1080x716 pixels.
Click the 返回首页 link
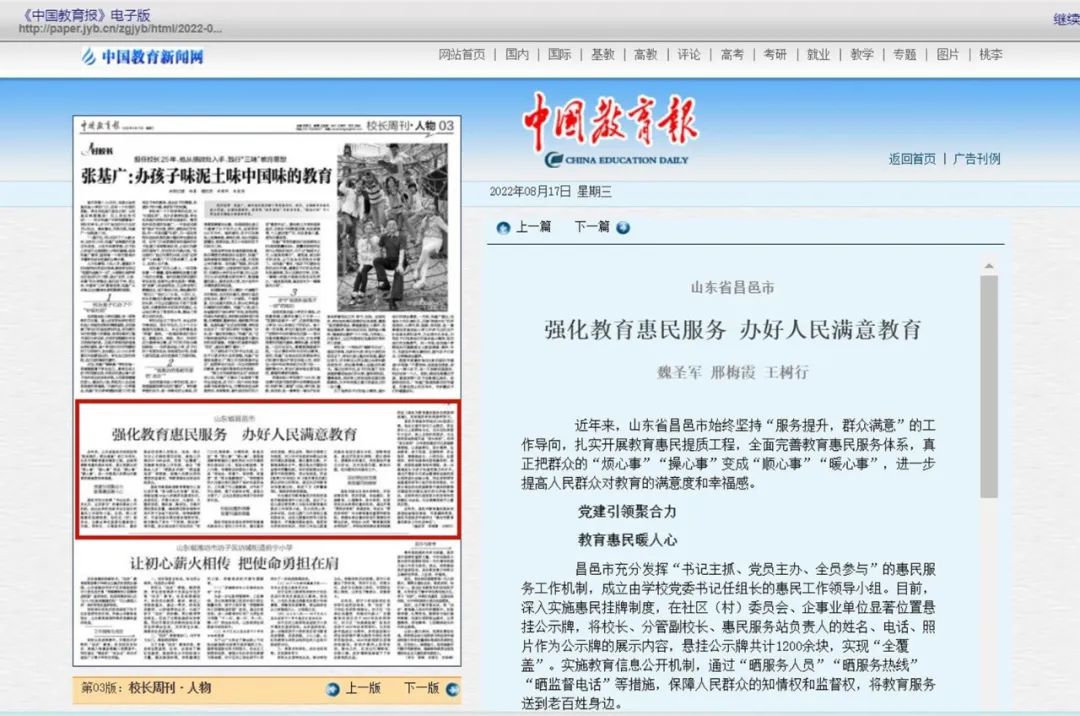[x=912, y=159]
